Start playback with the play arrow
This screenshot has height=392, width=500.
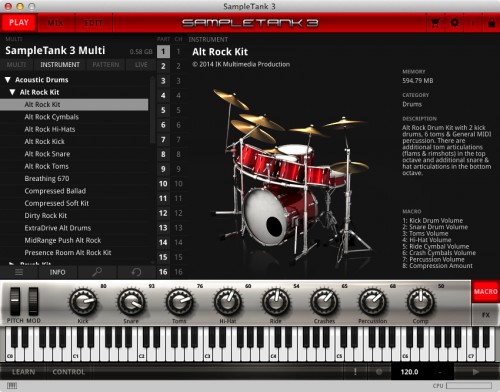tap(476, 372)
